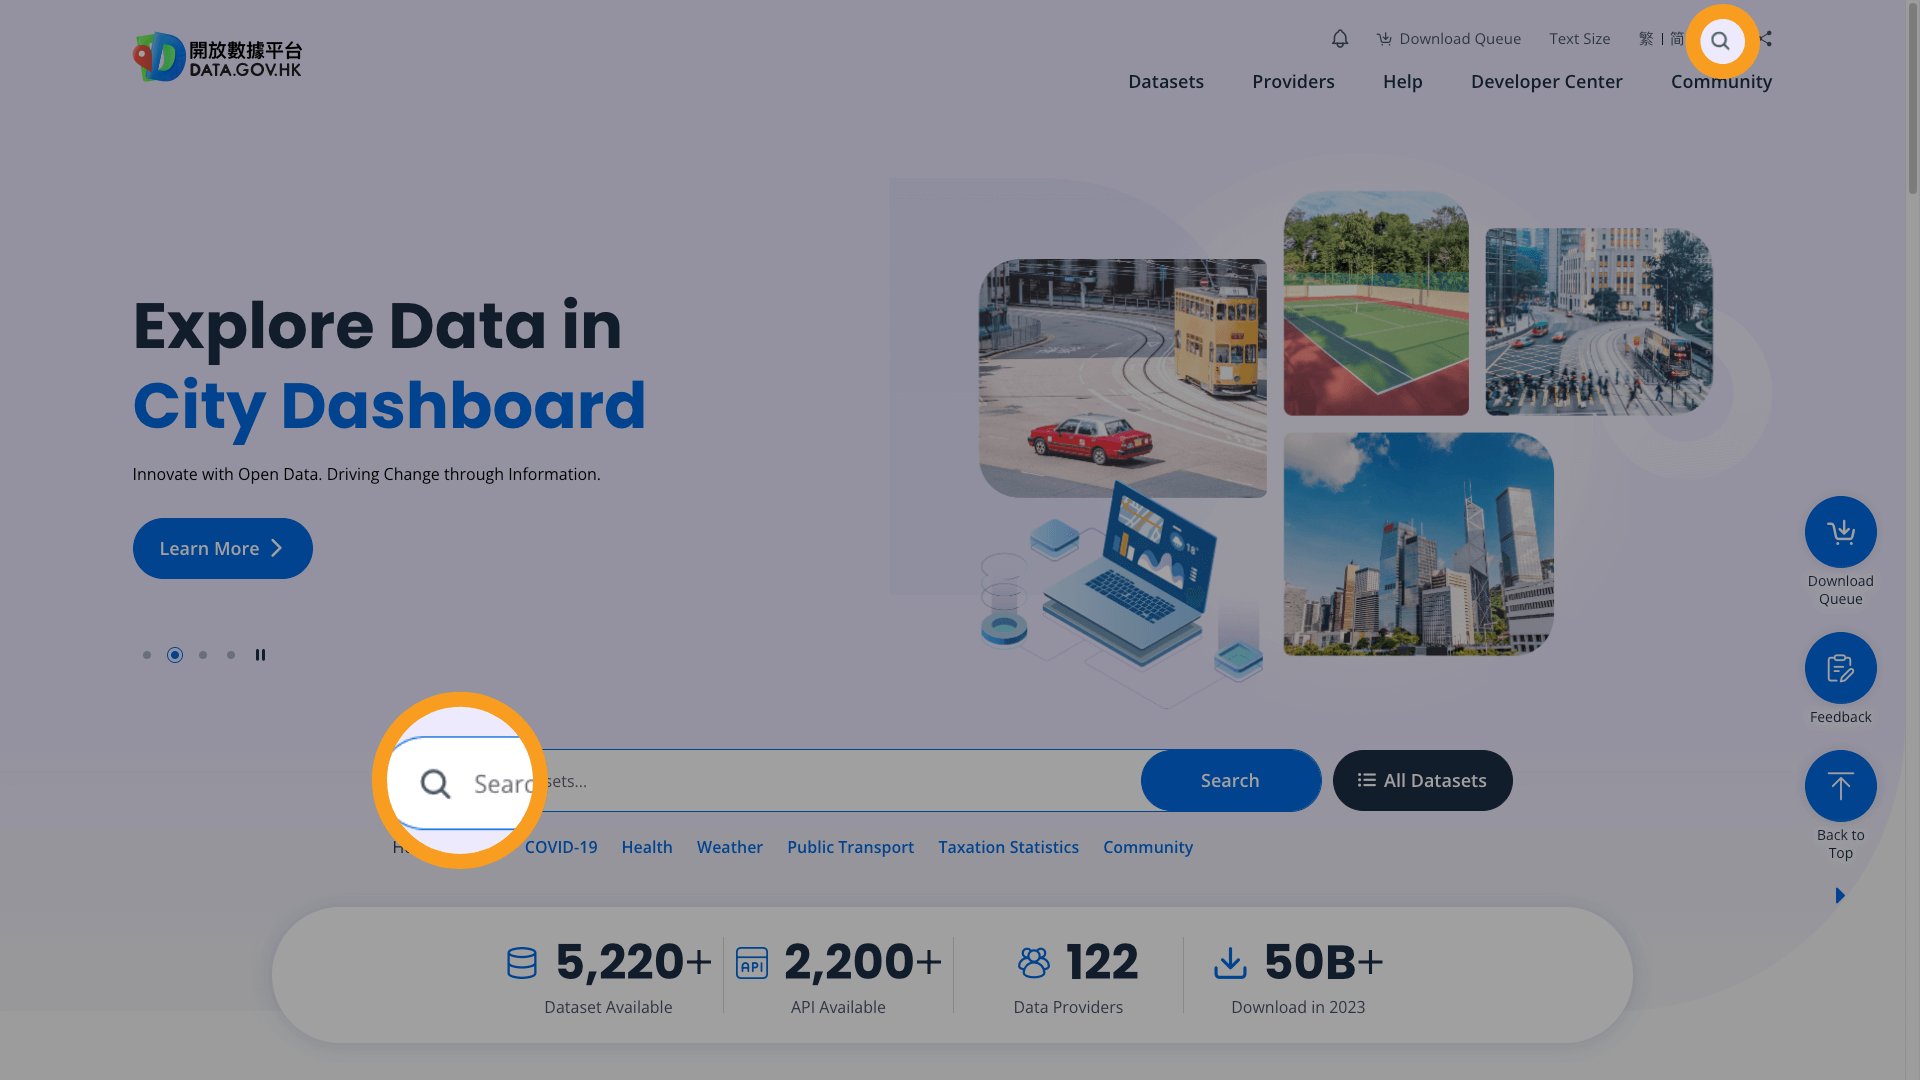Click the tram and taxi photo

click(1122, 378)
